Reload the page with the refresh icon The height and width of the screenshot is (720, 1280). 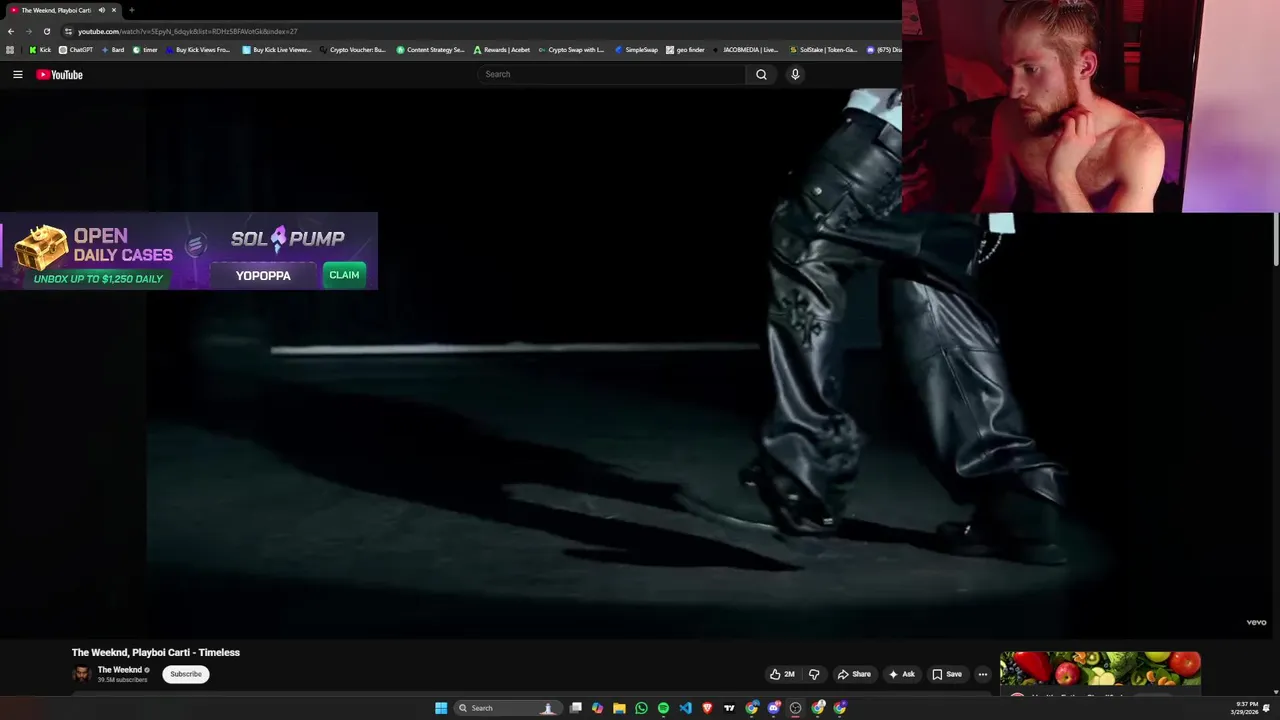point(46,31)
